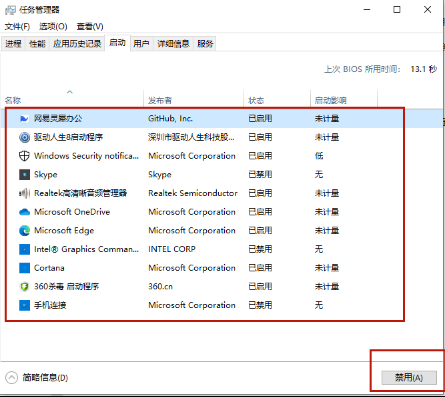
Task: Open the 选项(O) menu
Action: coord(53,26)
